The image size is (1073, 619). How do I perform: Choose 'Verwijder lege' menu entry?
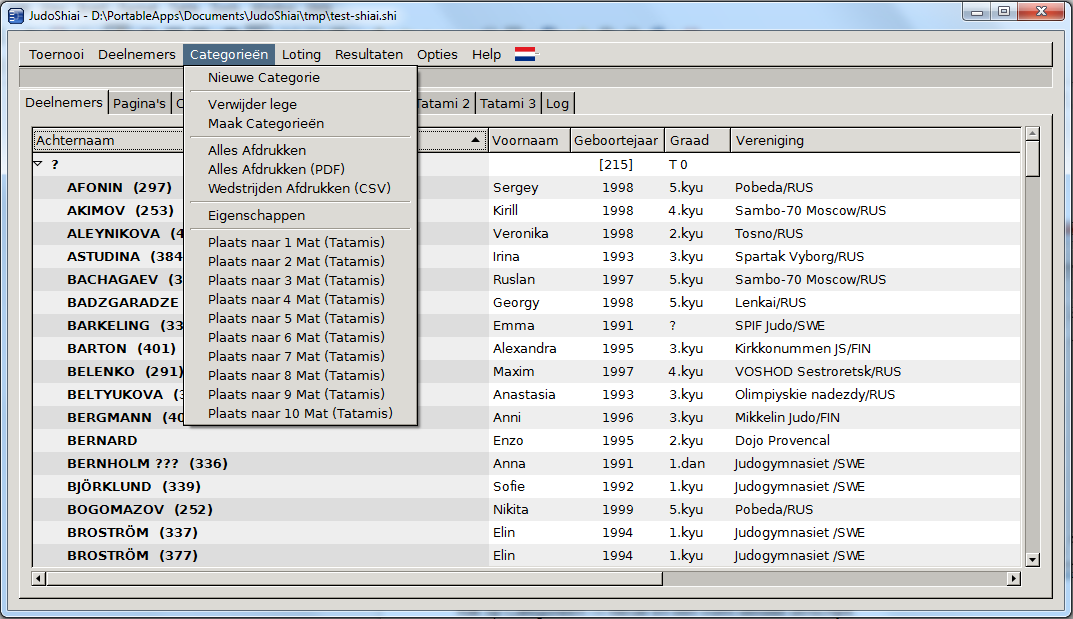click(252, 104)
